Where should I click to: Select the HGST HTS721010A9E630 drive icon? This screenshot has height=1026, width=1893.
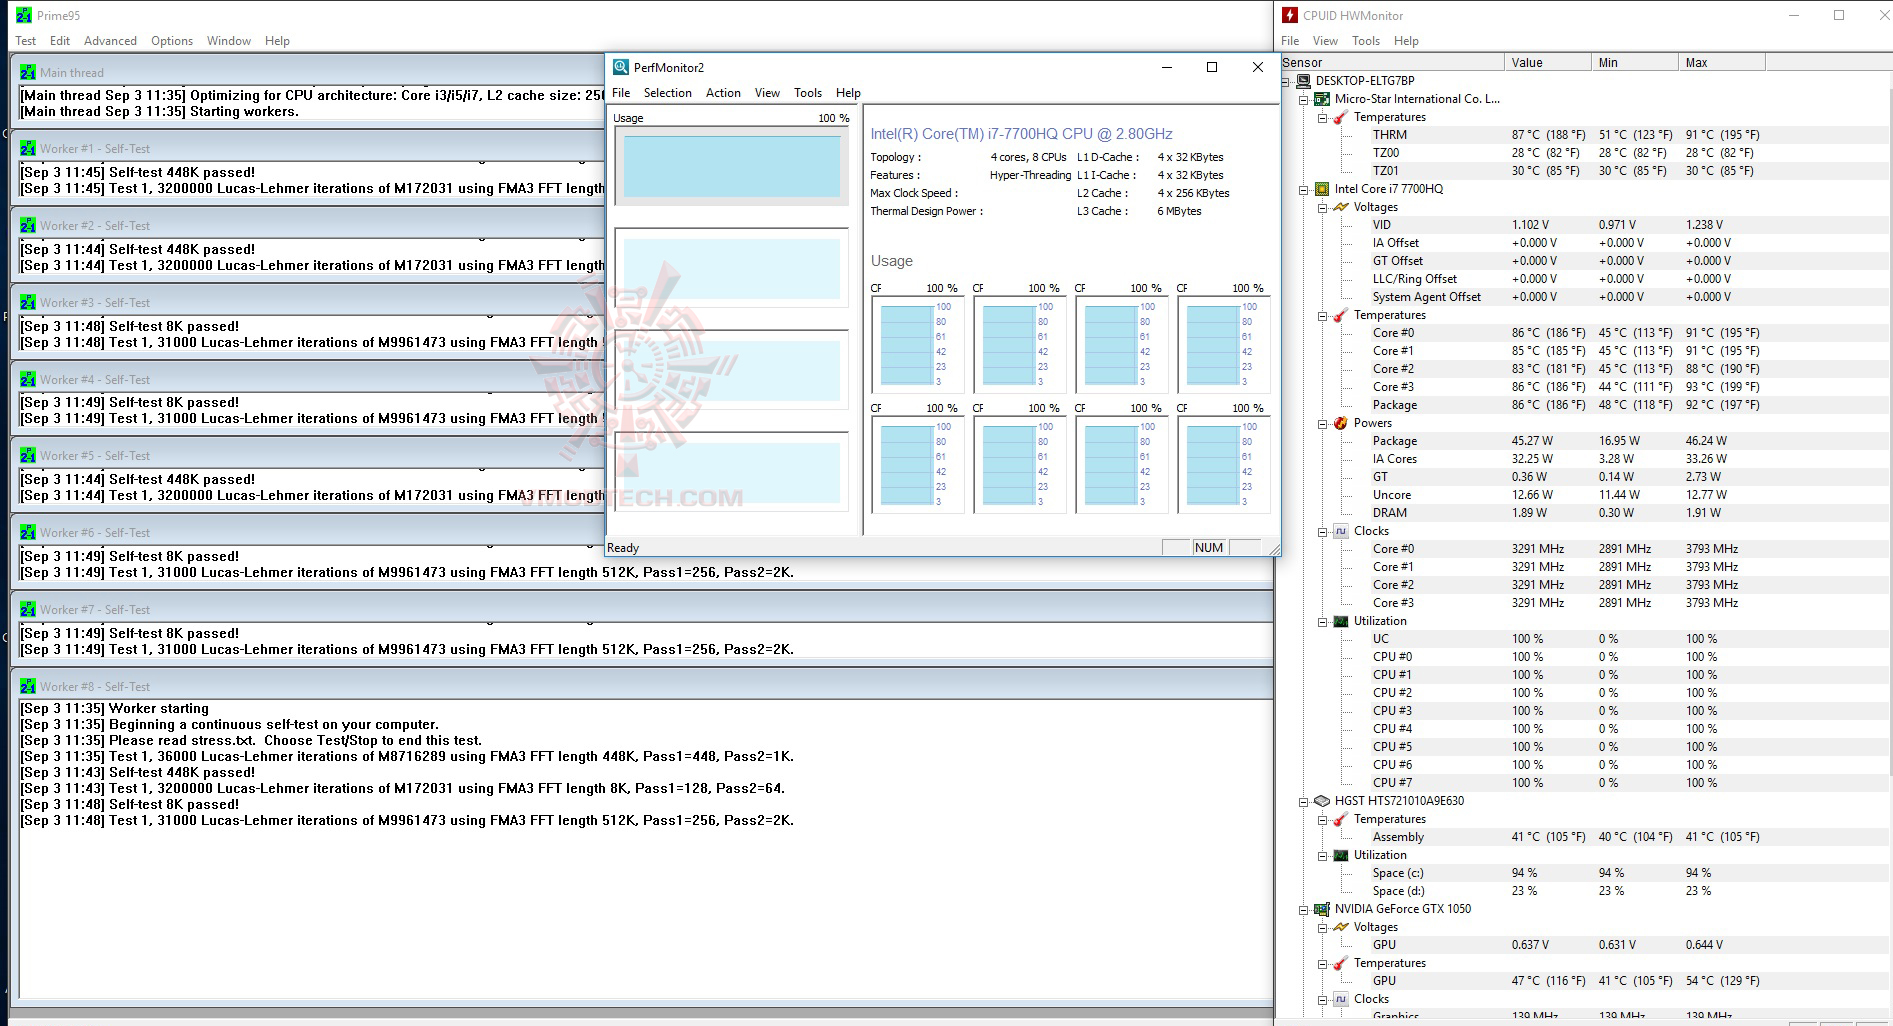click(1322, 801)
